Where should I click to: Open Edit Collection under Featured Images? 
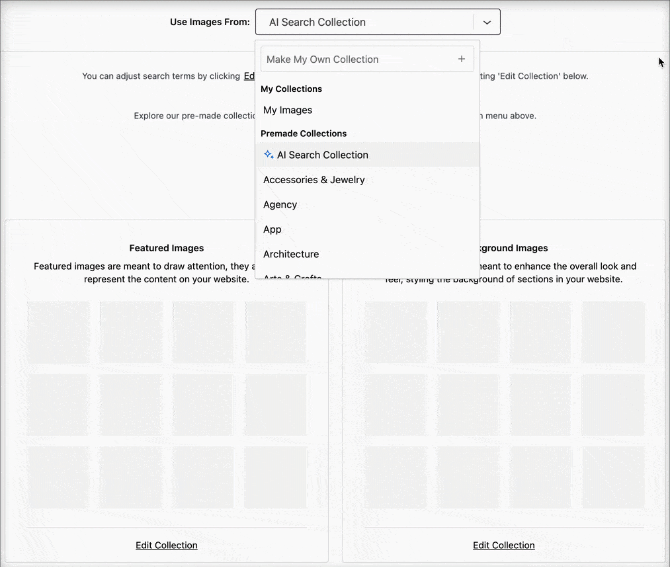[166, 545]
